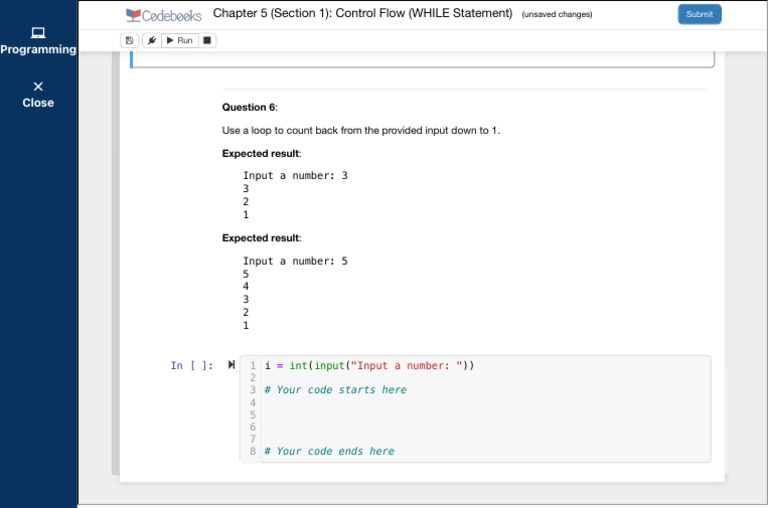This screenshot has height=508, width=768.
Task: Click the run-cell icon beside code cell
Action: pyautogui.click(x=231, y=364)
